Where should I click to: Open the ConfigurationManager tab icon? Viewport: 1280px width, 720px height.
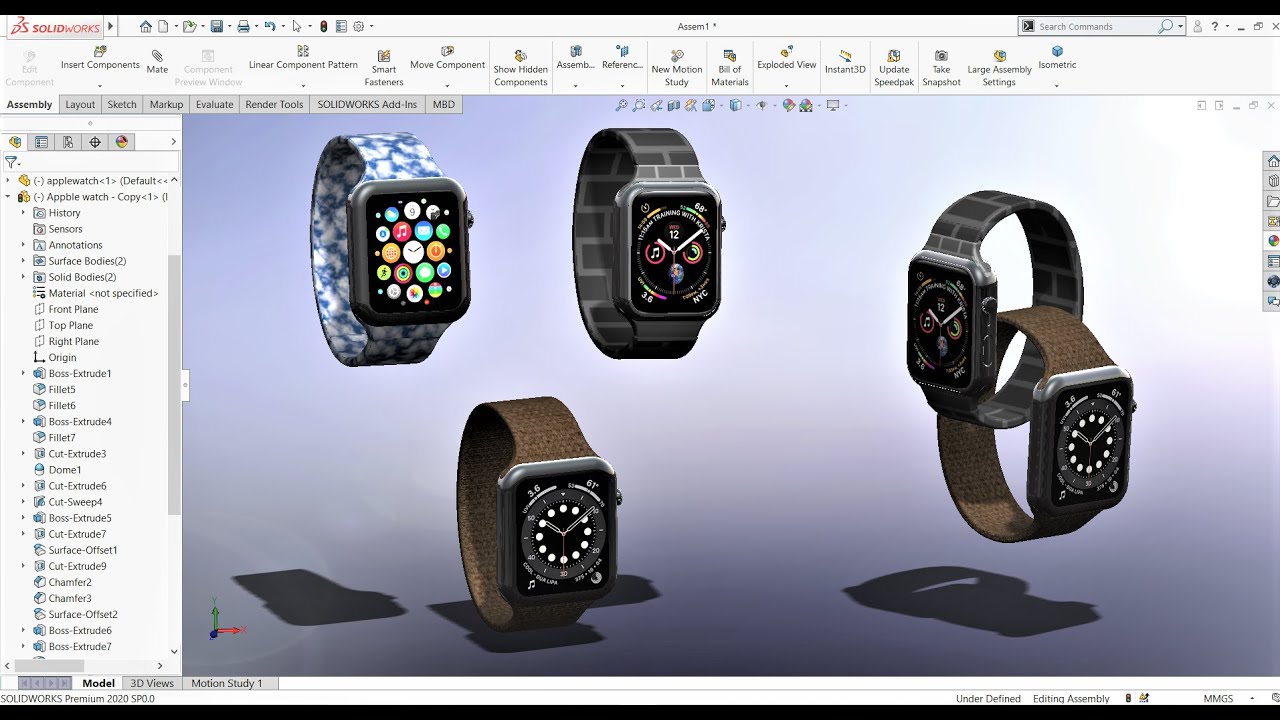(x=68, y=142)
